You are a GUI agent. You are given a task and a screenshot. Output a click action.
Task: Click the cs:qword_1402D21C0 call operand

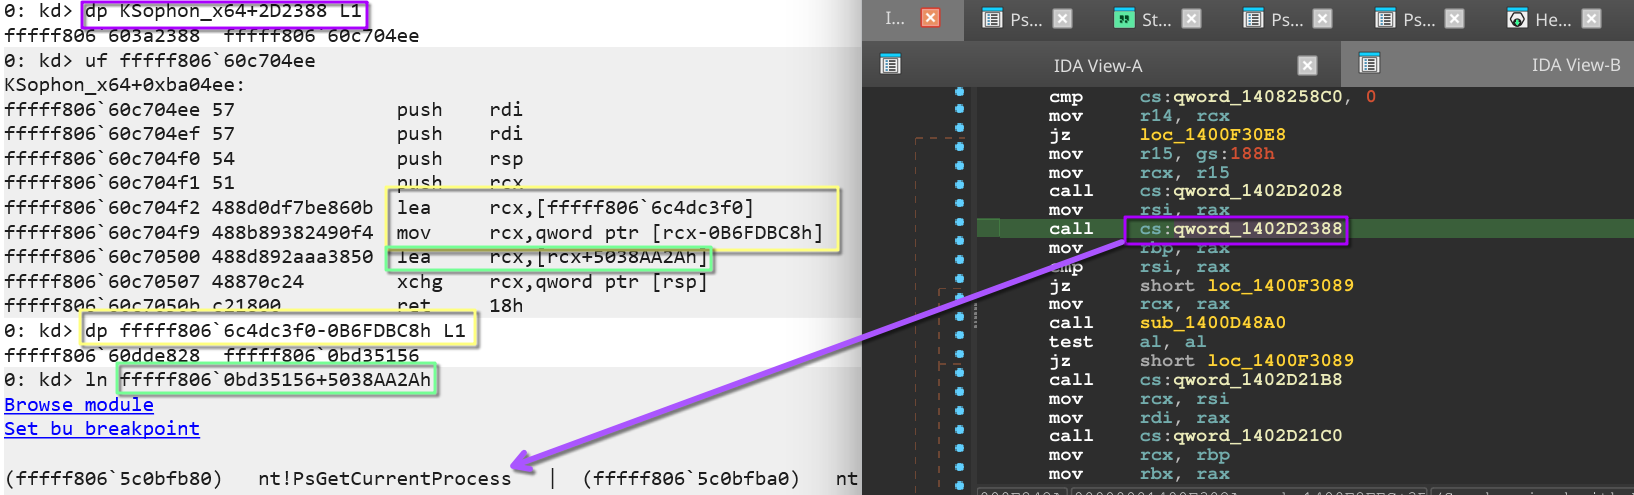1240,436
